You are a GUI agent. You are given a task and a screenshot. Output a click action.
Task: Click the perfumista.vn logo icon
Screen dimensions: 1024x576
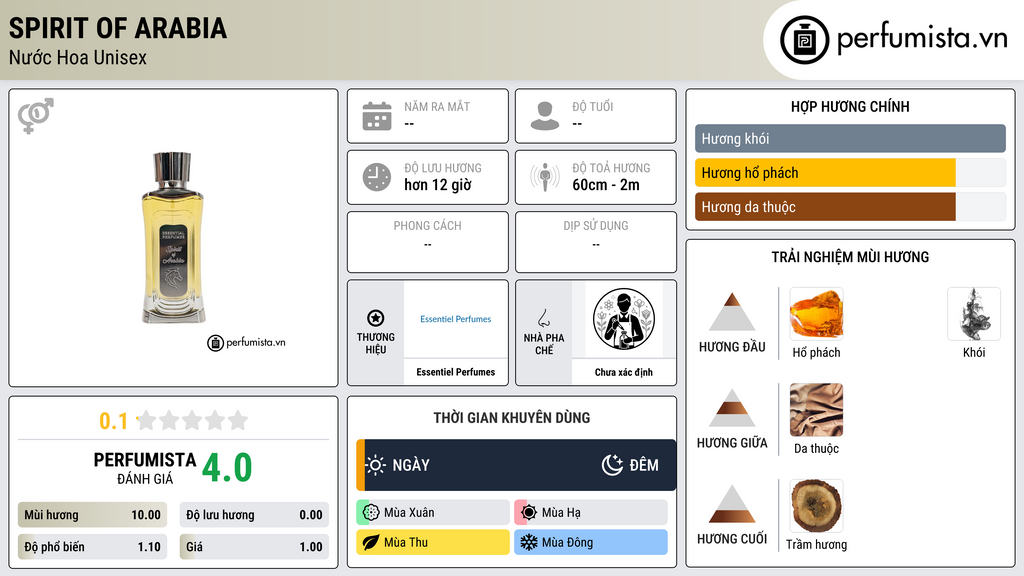[x=804, y=40]
